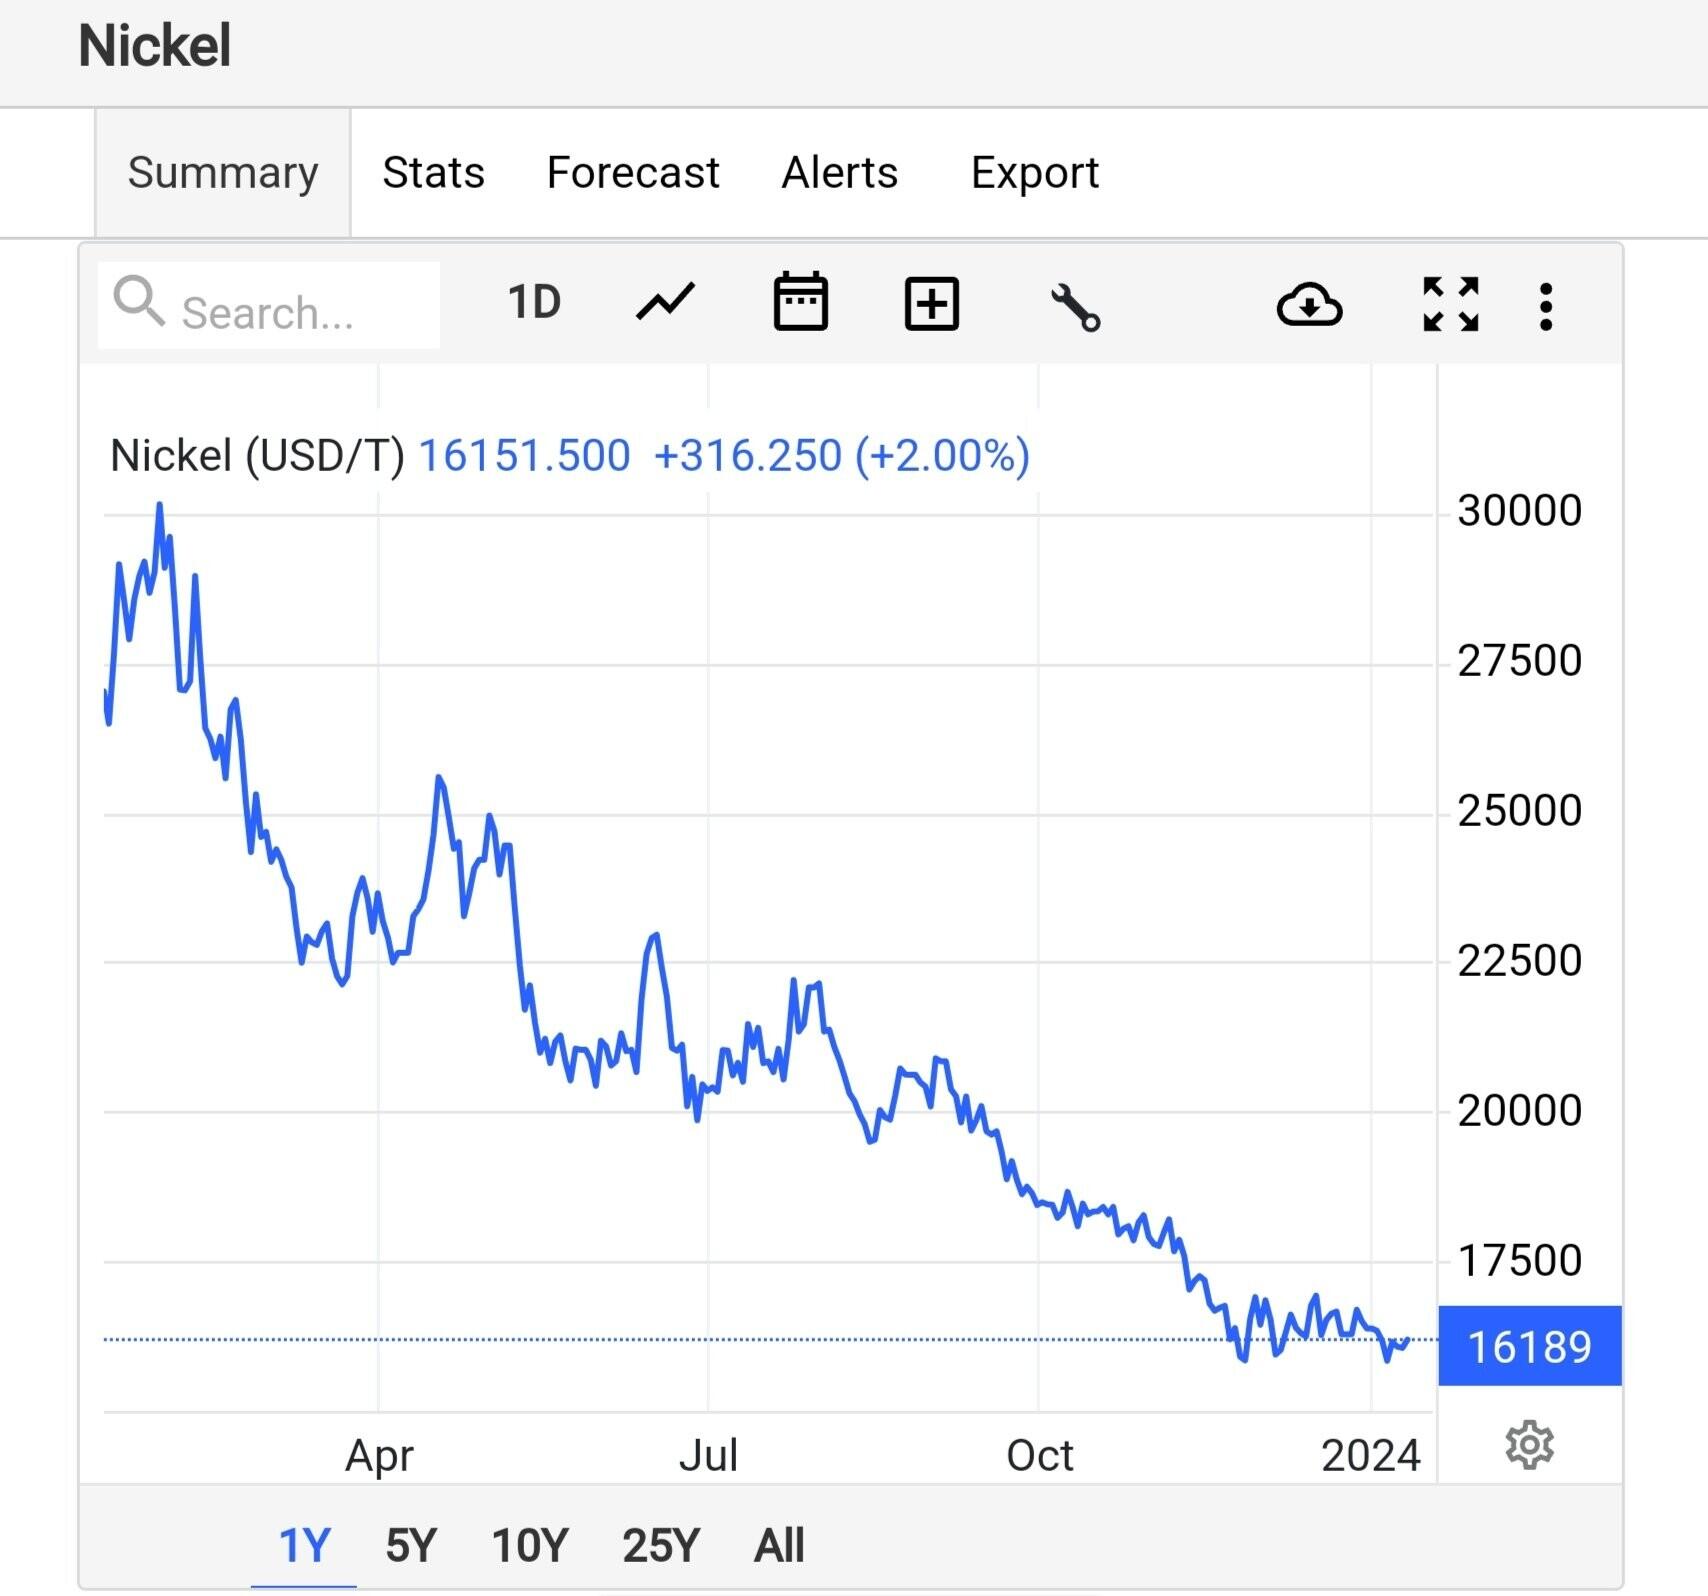Expand the chart to fullscreen
Image resolution: width=1708 pixels, height=1596 pixels.
click(x=1450, y=304)
